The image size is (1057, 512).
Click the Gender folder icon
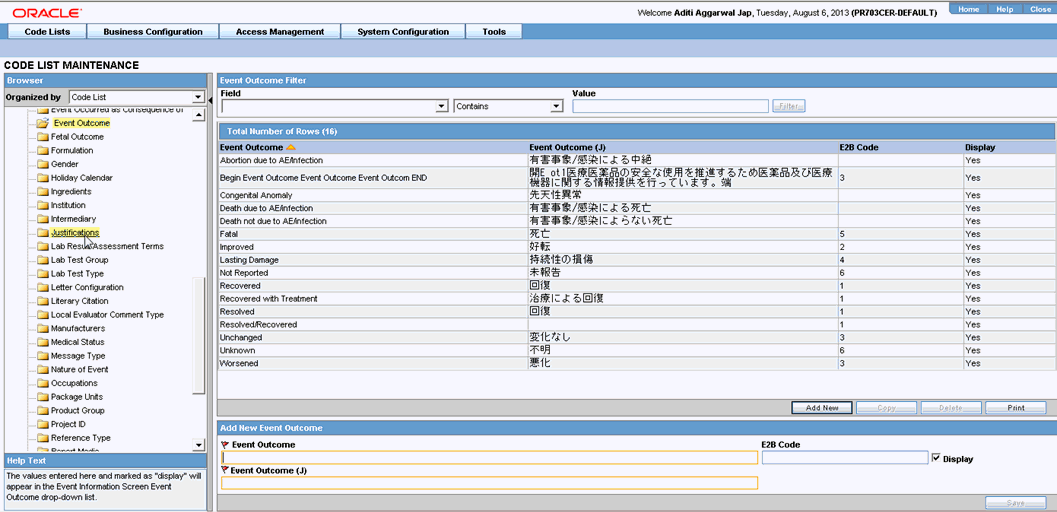(x=42, y=164)
